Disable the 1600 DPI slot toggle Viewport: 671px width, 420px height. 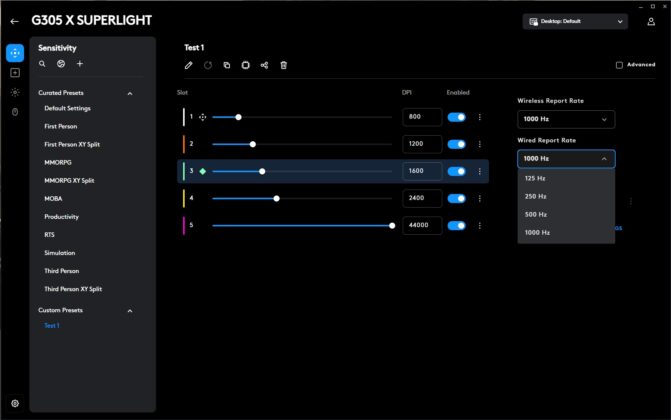pos(457,171)
